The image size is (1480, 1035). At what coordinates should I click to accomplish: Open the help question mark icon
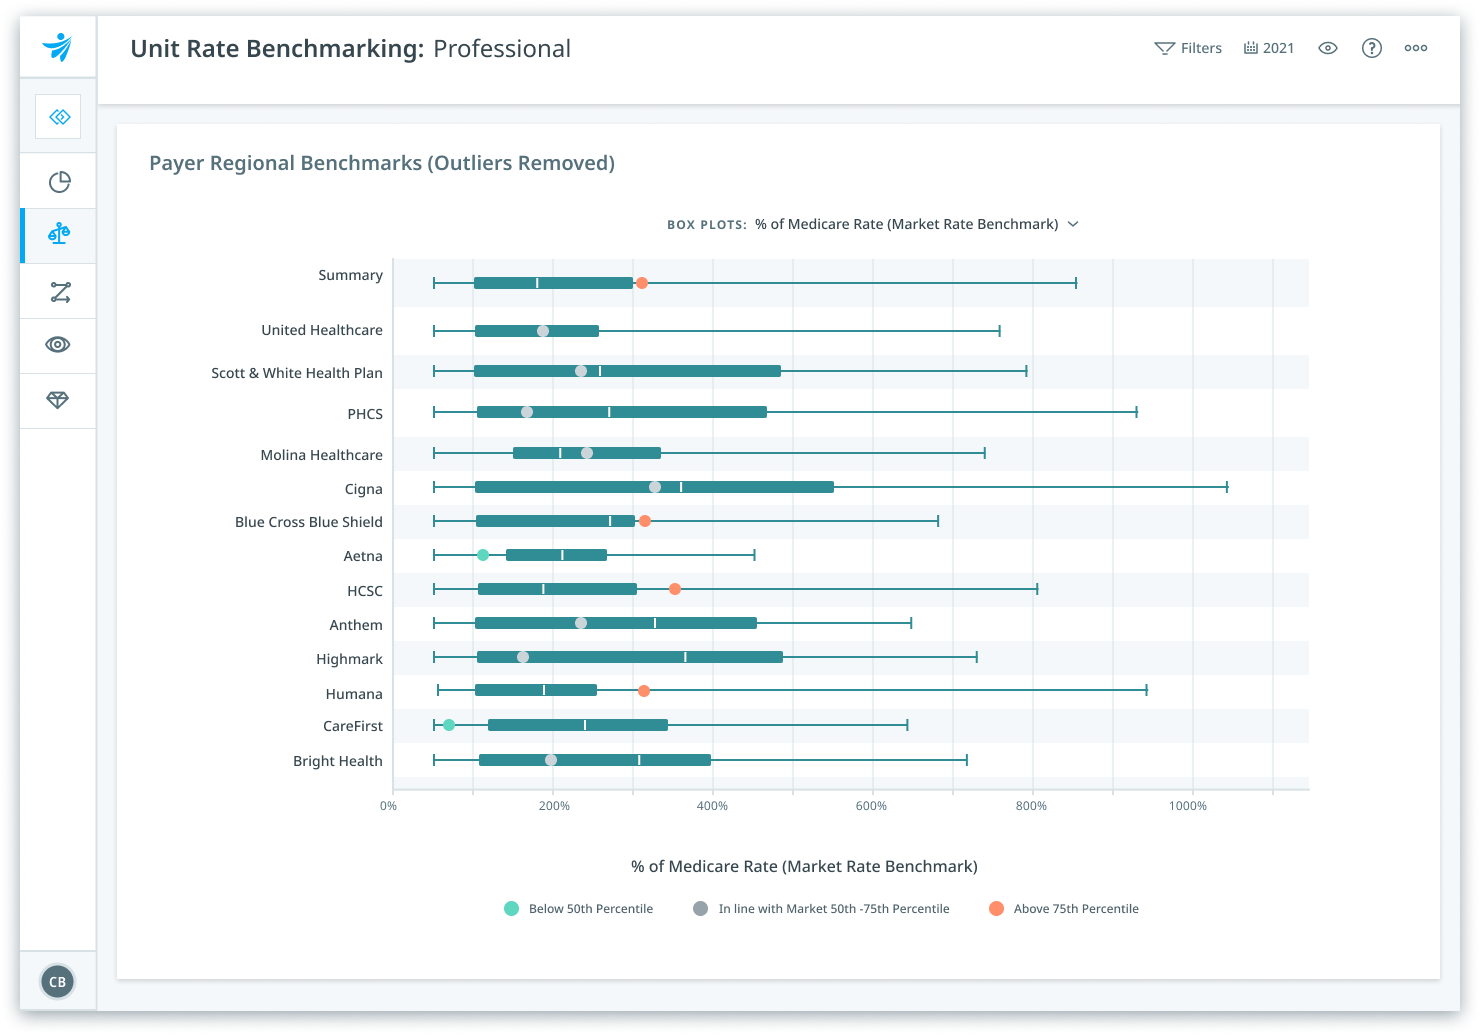[x=1372, y=48]
